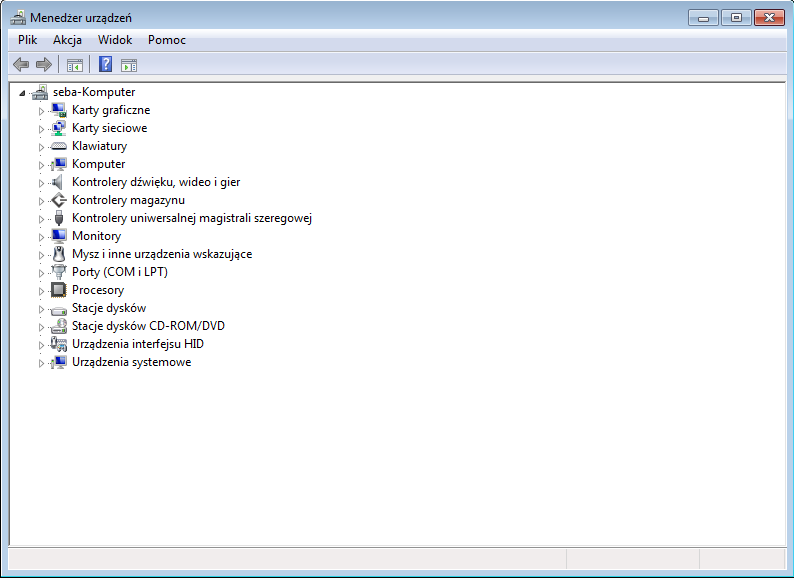794x580 pixels.
Task: Expand the Kontrolery magazynu node
Action: coord(42,201)
